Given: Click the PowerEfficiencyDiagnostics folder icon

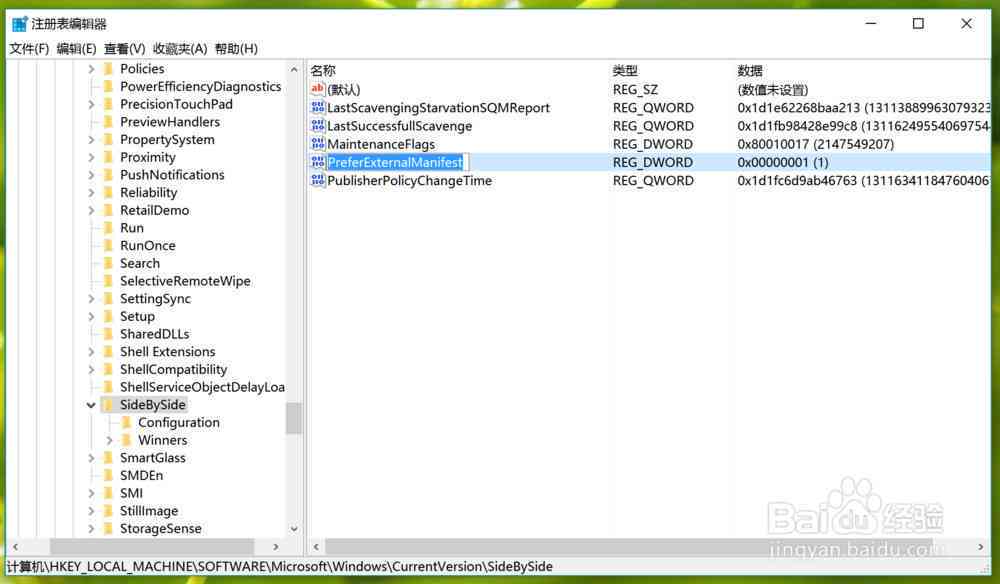Looking at the screenshot, I should [x=108, y=86].
